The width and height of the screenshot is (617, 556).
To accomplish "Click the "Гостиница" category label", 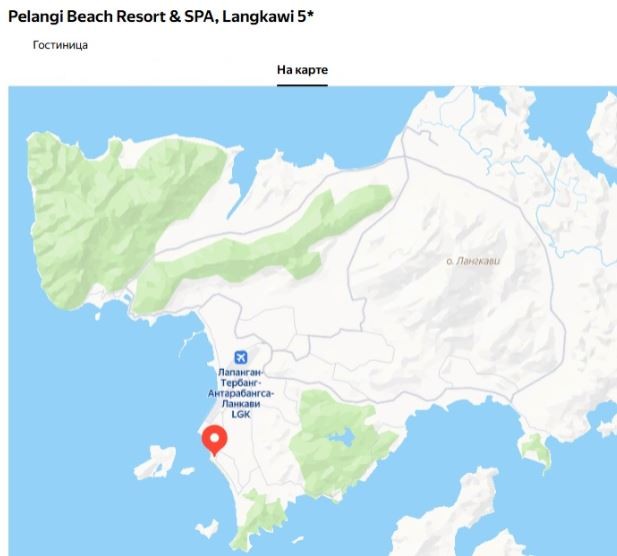I will (x=60, y=45).
